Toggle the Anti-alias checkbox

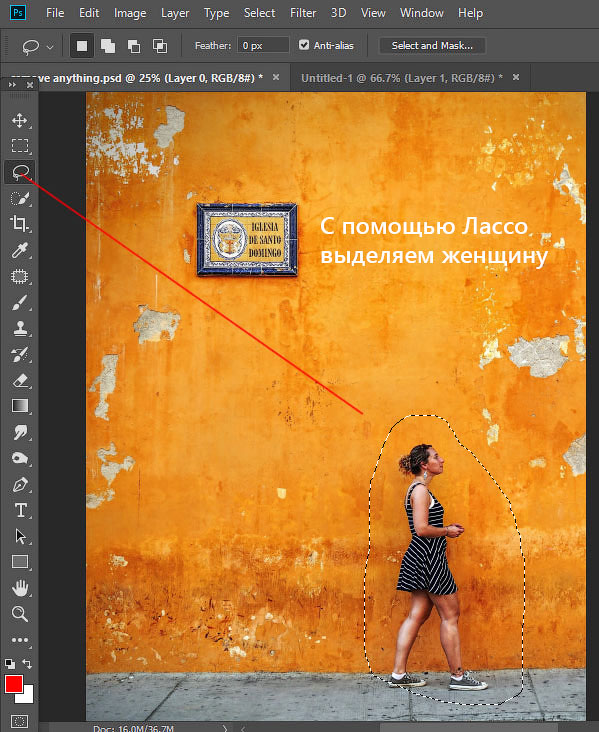click(x=304, y=45)
